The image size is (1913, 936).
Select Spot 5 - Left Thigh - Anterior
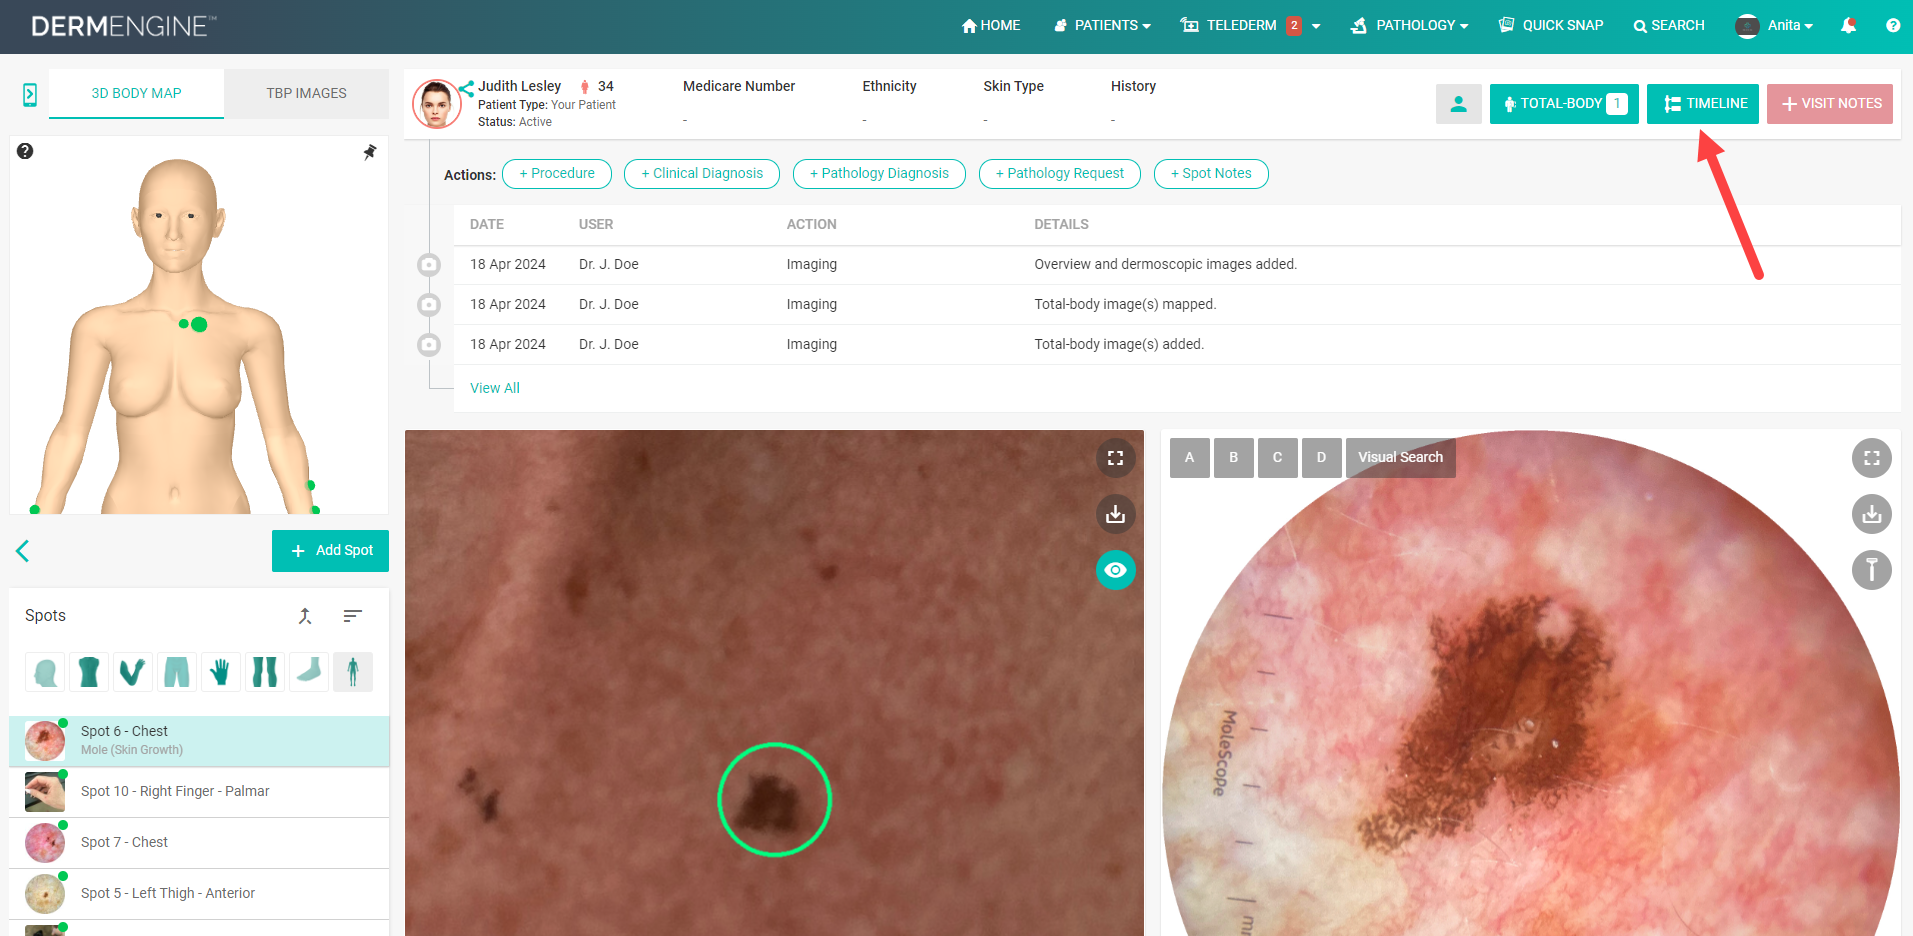199,894
